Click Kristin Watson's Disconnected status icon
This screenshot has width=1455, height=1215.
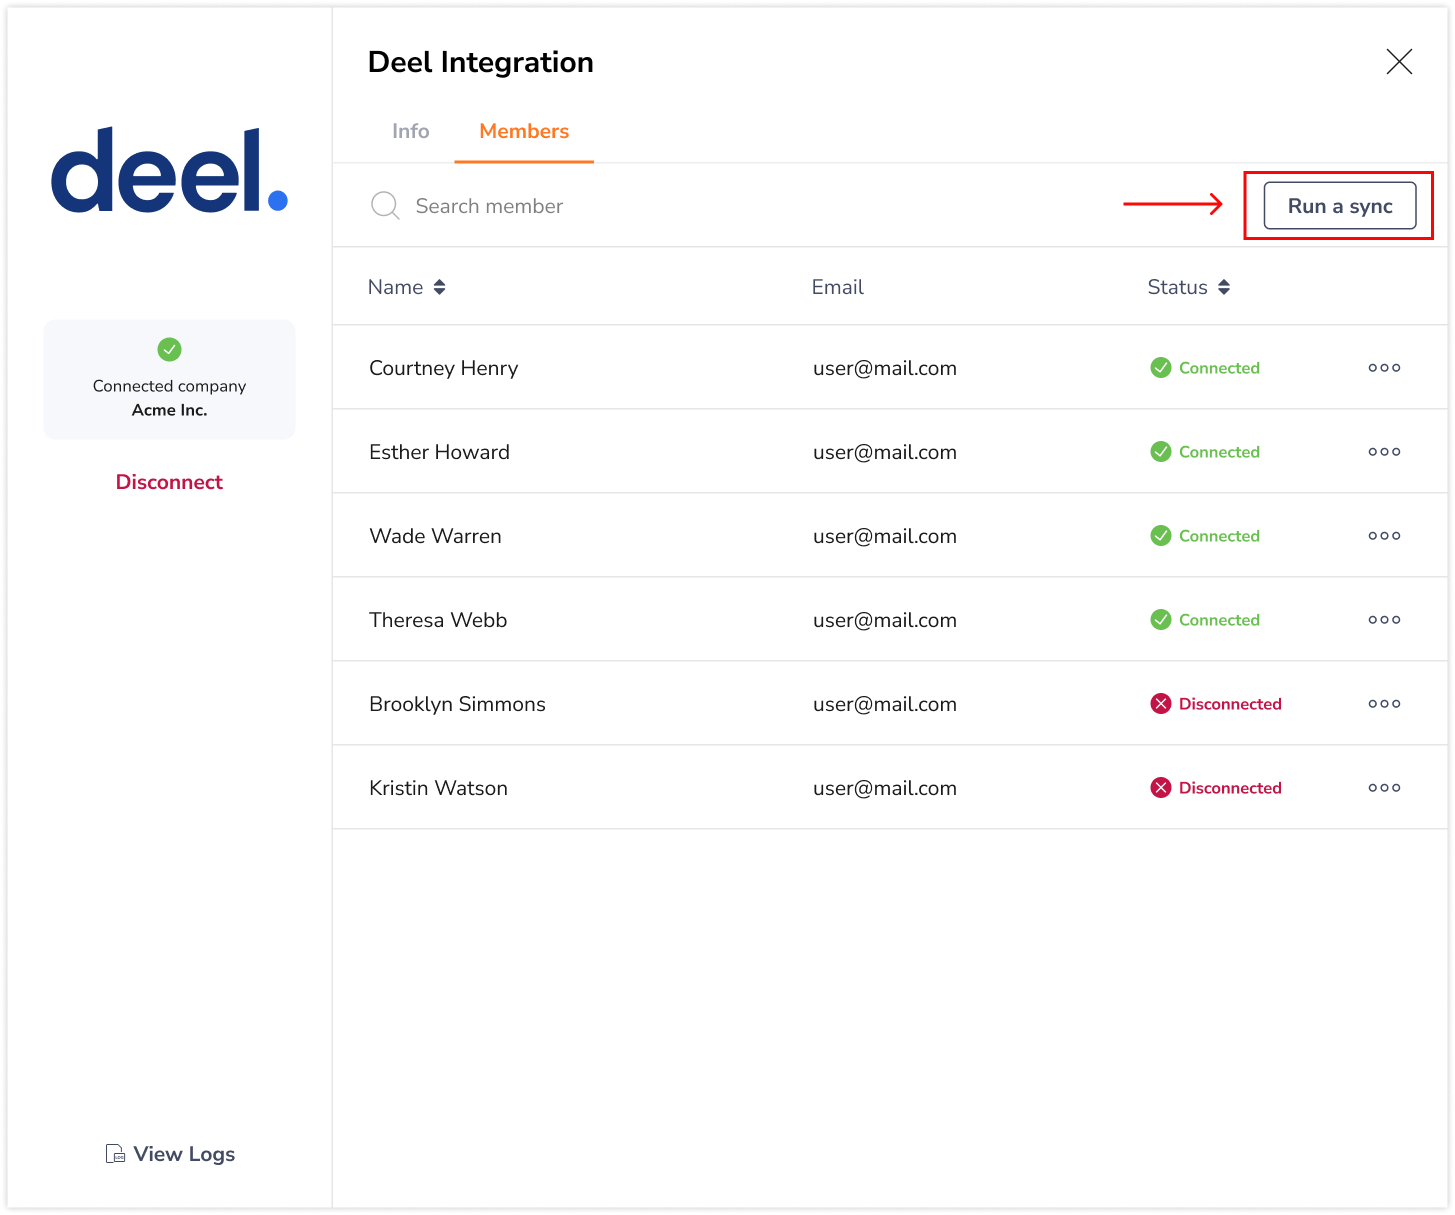click(1160, 787)
